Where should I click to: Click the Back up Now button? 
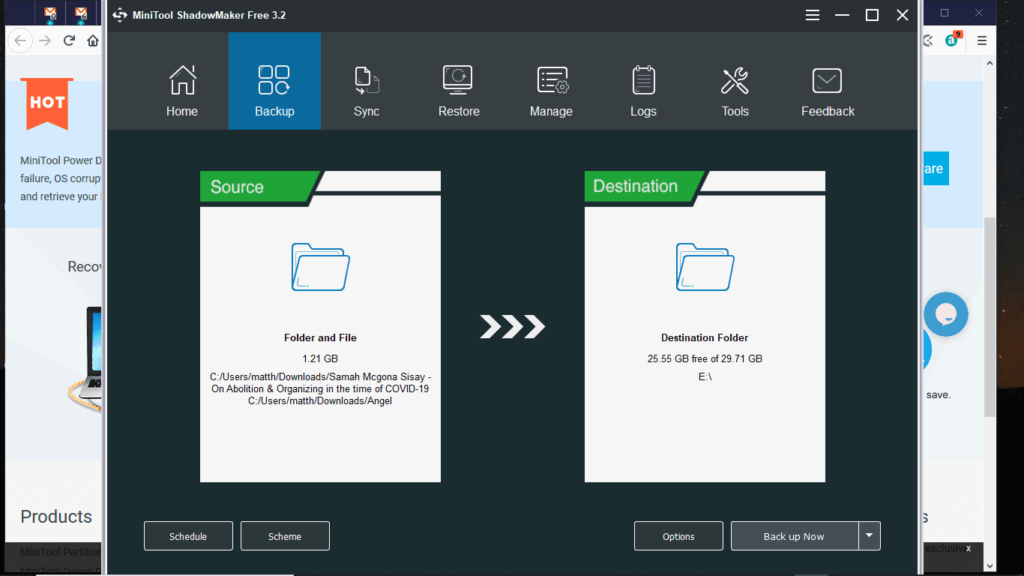pyautogui.click(x=794, y=536)
